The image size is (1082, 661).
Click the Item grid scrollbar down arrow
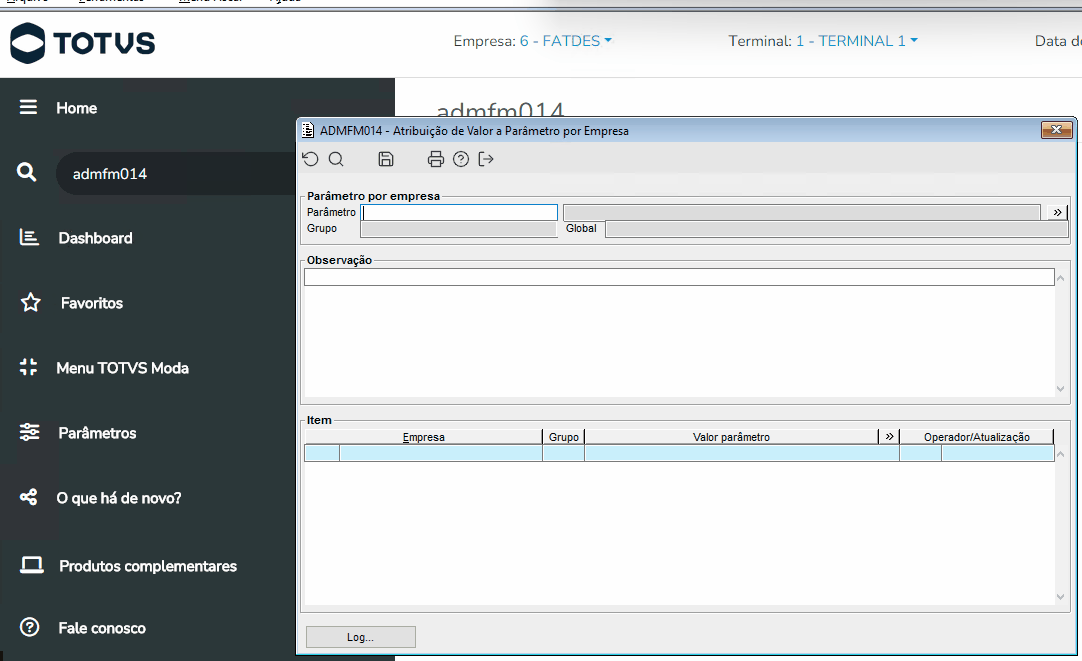pos(1061,597)
